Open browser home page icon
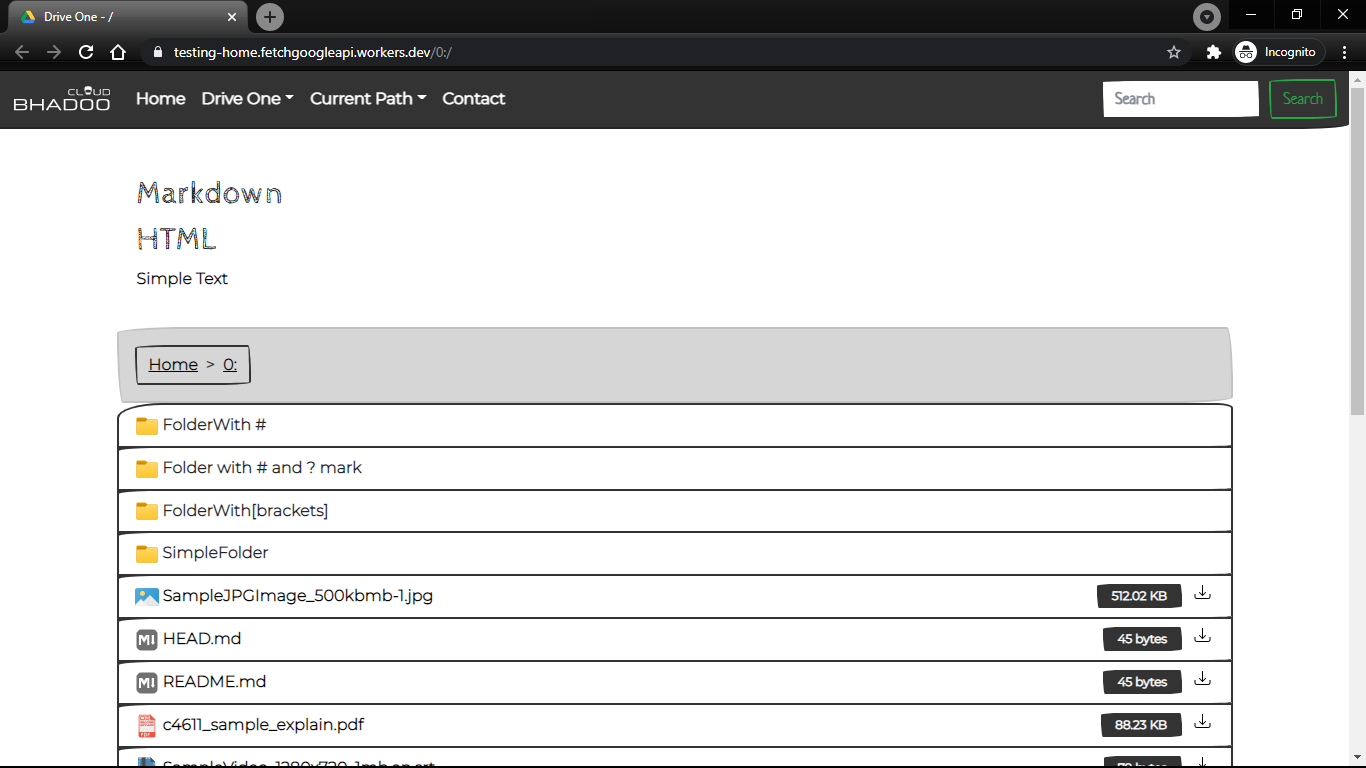 [118, 52]
